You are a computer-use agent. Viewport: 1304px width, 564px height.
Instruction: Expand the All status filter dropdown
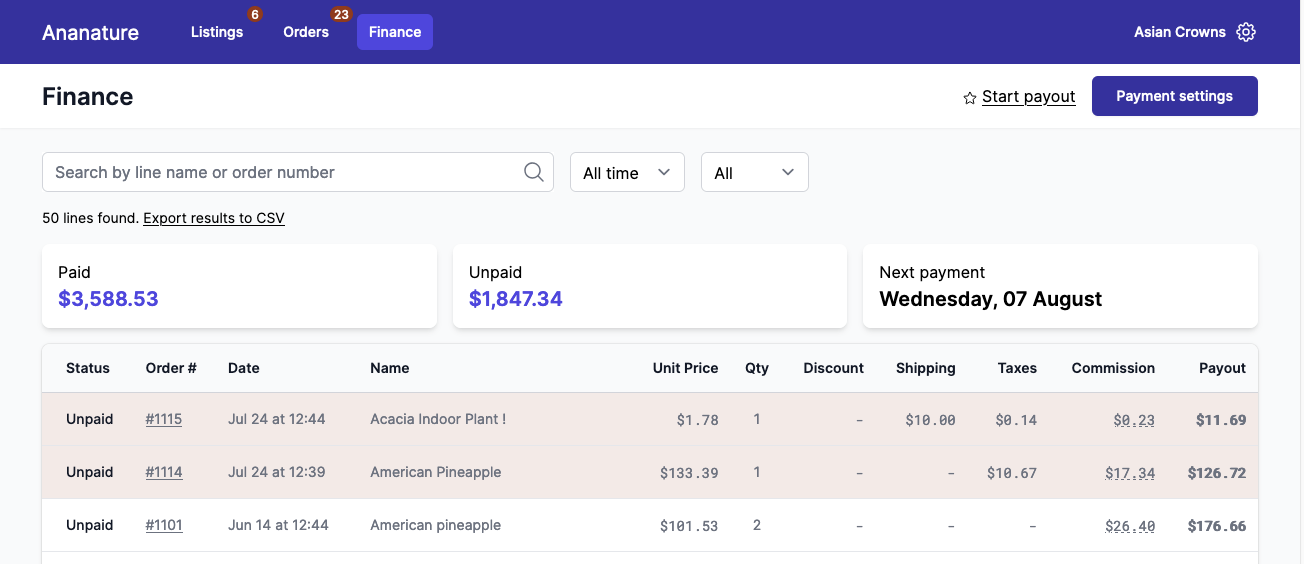tap(754, 173)
